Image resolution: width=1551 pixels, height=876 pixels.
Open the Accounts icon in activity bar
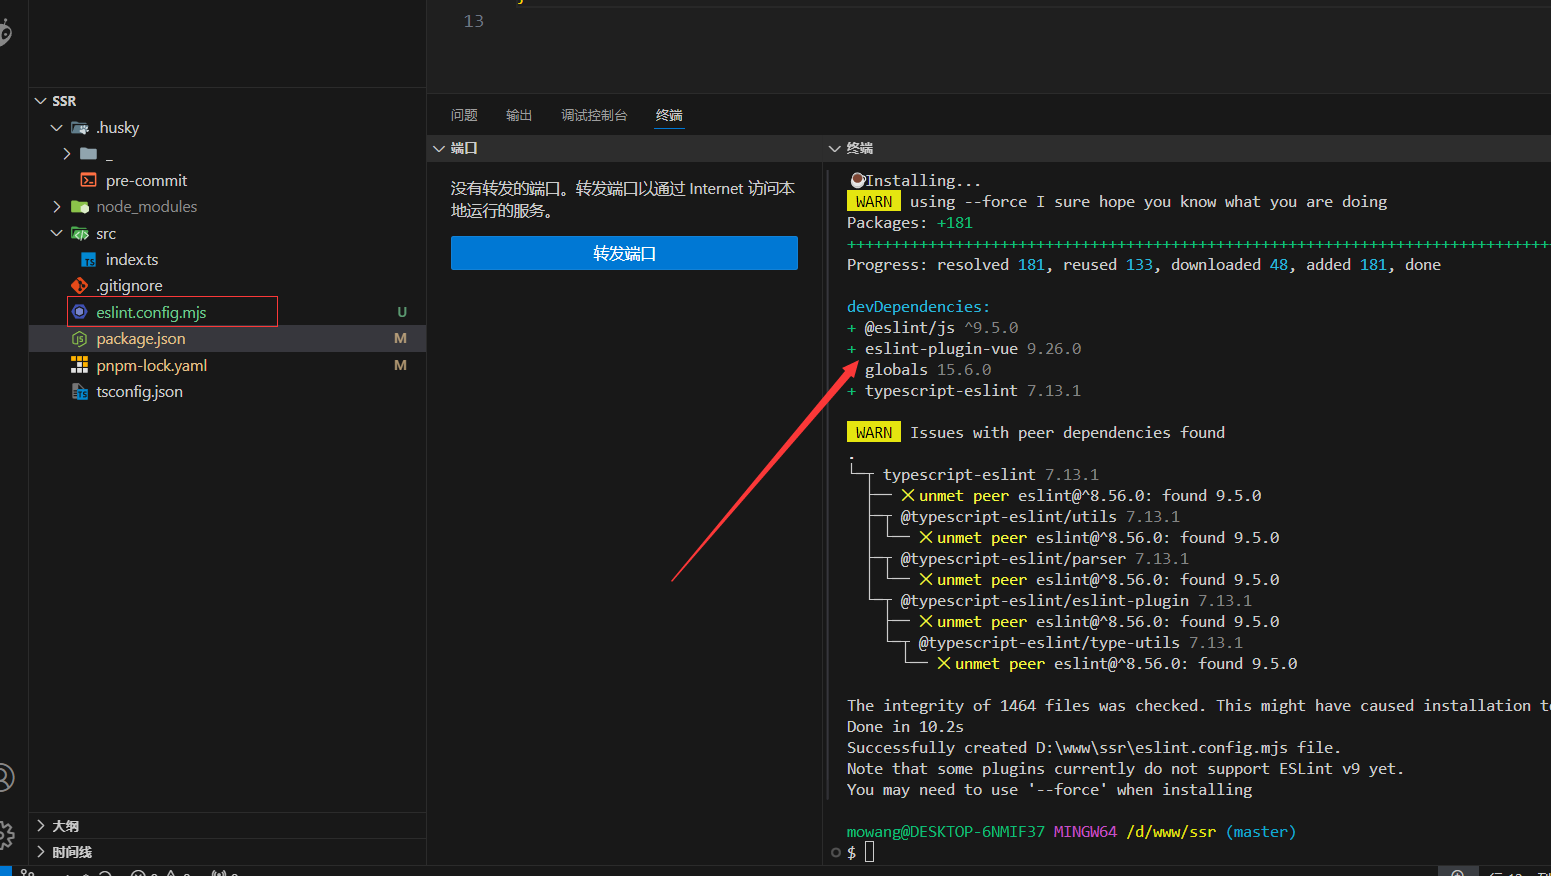point(5,777)
